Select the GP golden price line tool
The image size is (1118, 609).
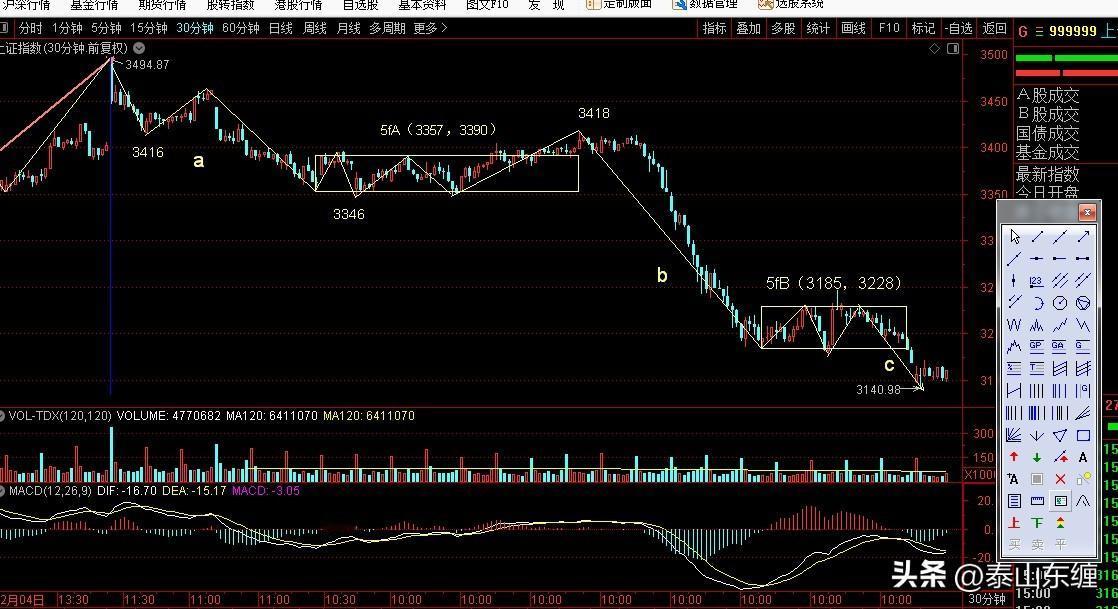(1037, 347)
